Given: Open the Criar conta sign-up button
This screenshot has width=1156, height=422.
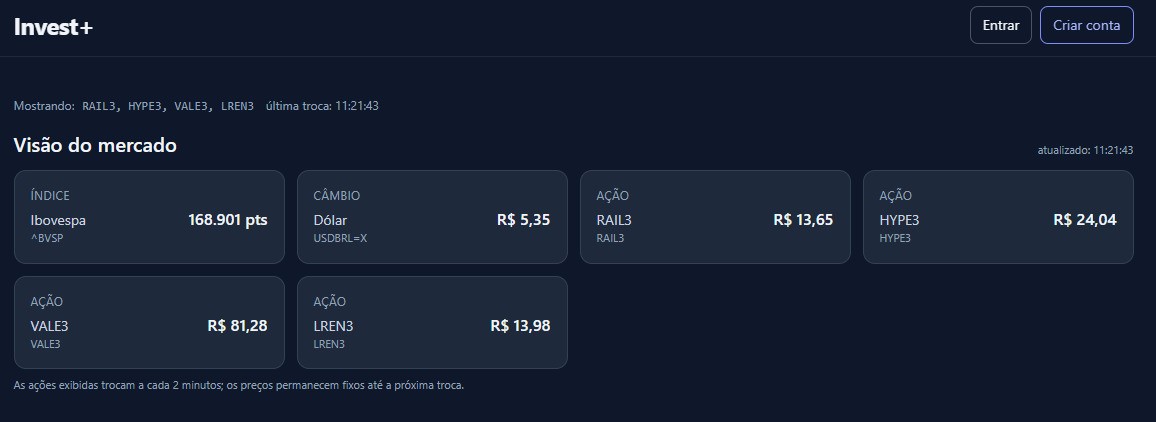Looking at the screenshot, I should tap(1086, 26).
